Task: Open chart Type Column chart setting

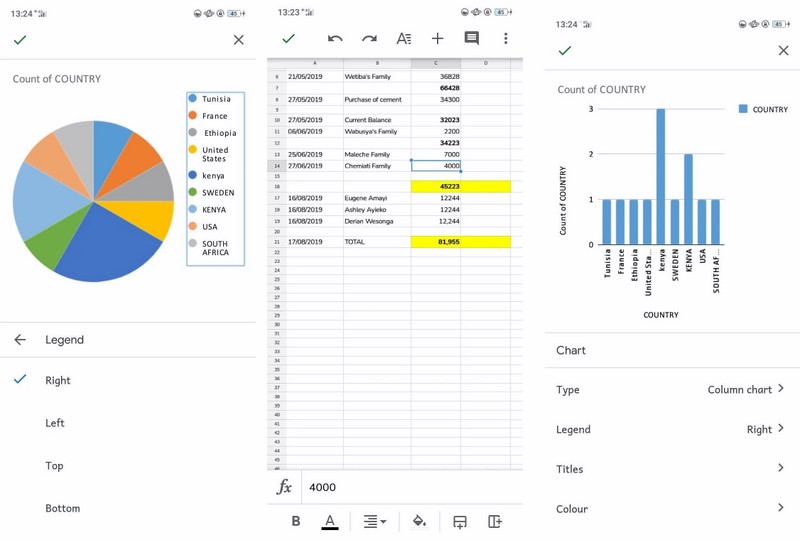Action: tap(672, 389)
